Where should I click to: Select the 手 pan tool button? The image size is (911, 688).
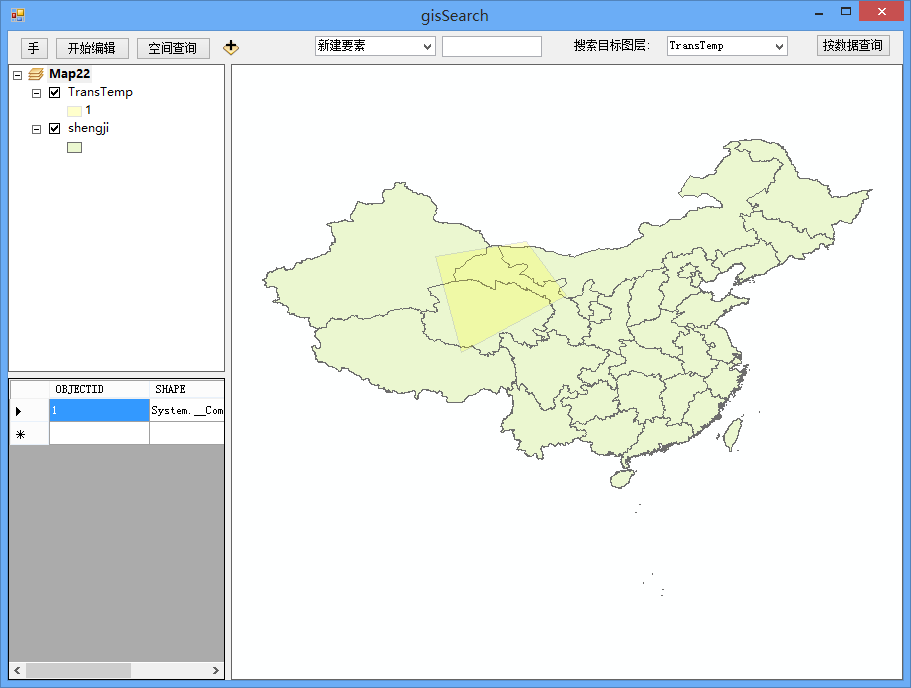(x=34, y=48)
